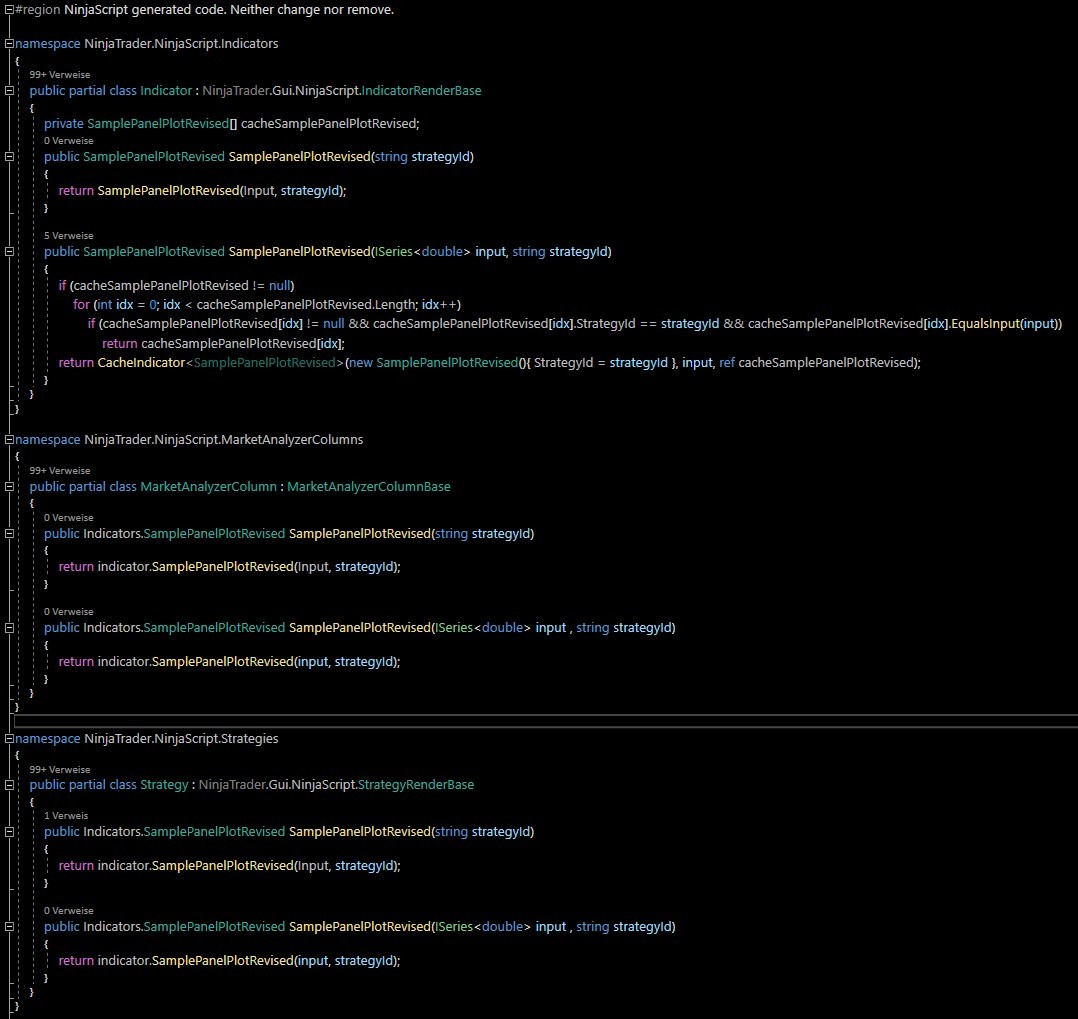Click 'Neither change nor remove.' region text
Image resolution: width=1078 pixels, height=1019 pixels.
[312, 10]
